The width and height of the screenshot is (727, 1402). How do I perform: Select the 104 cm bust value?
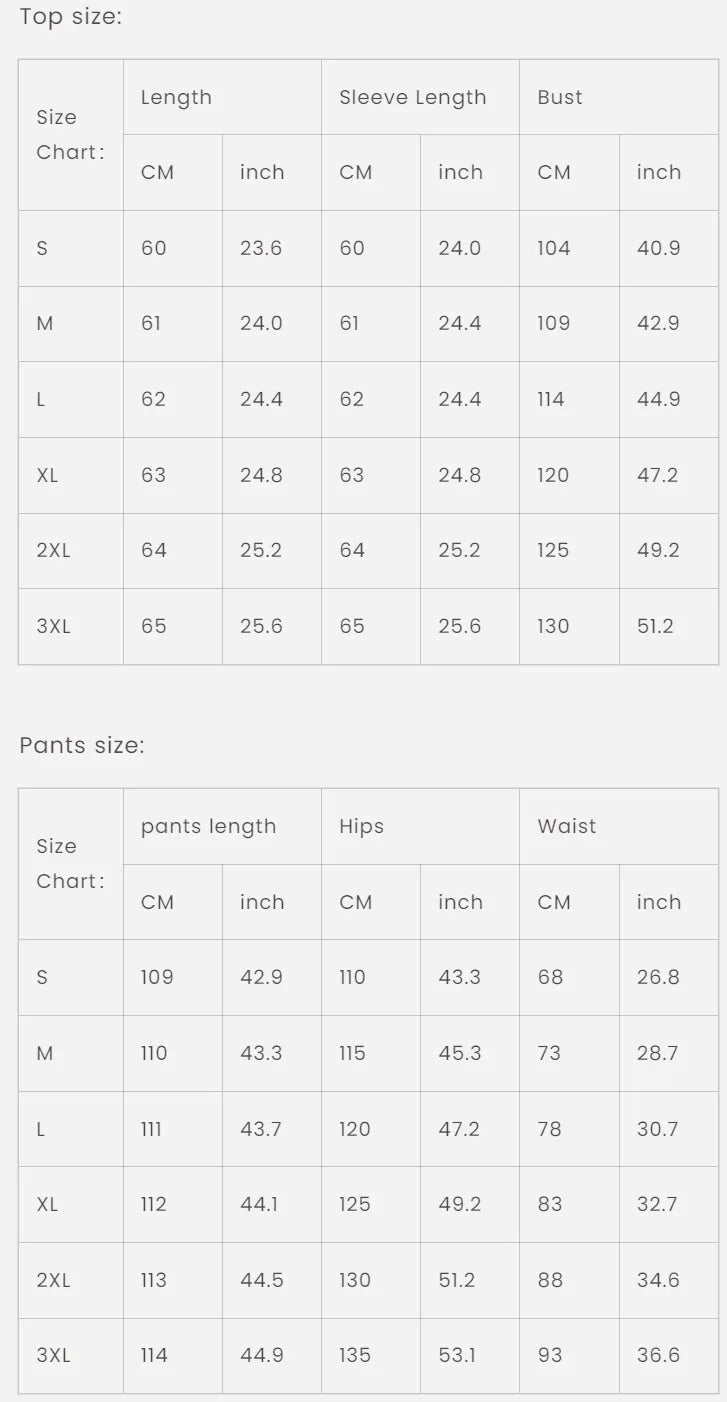point(553,248)
